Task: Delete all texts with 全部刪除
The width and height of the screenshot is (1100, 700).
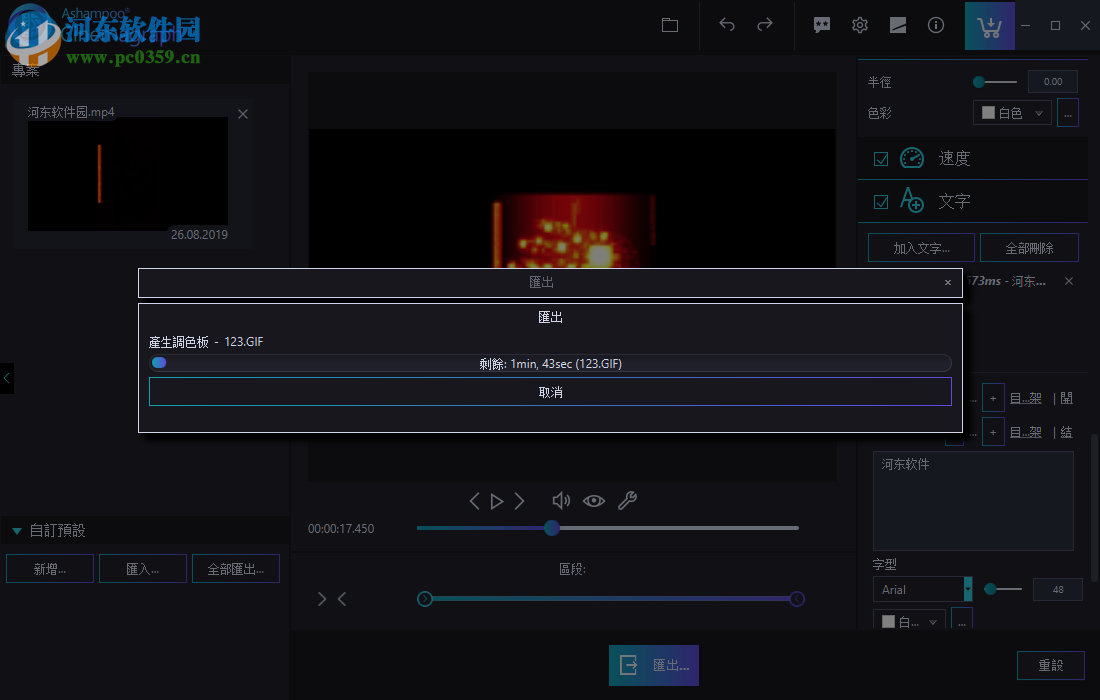Action: pos(1029,248)
